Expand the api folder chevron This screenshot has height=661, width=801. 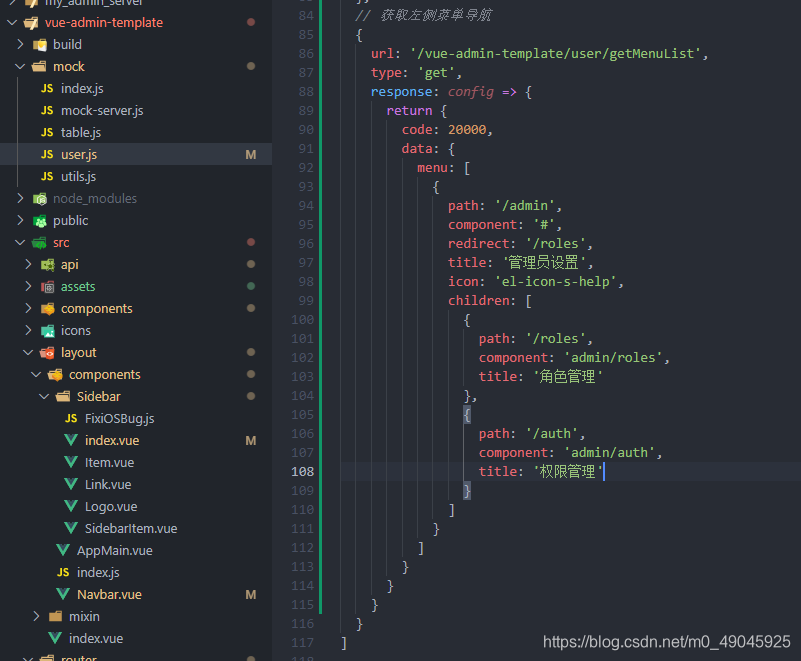28,264
